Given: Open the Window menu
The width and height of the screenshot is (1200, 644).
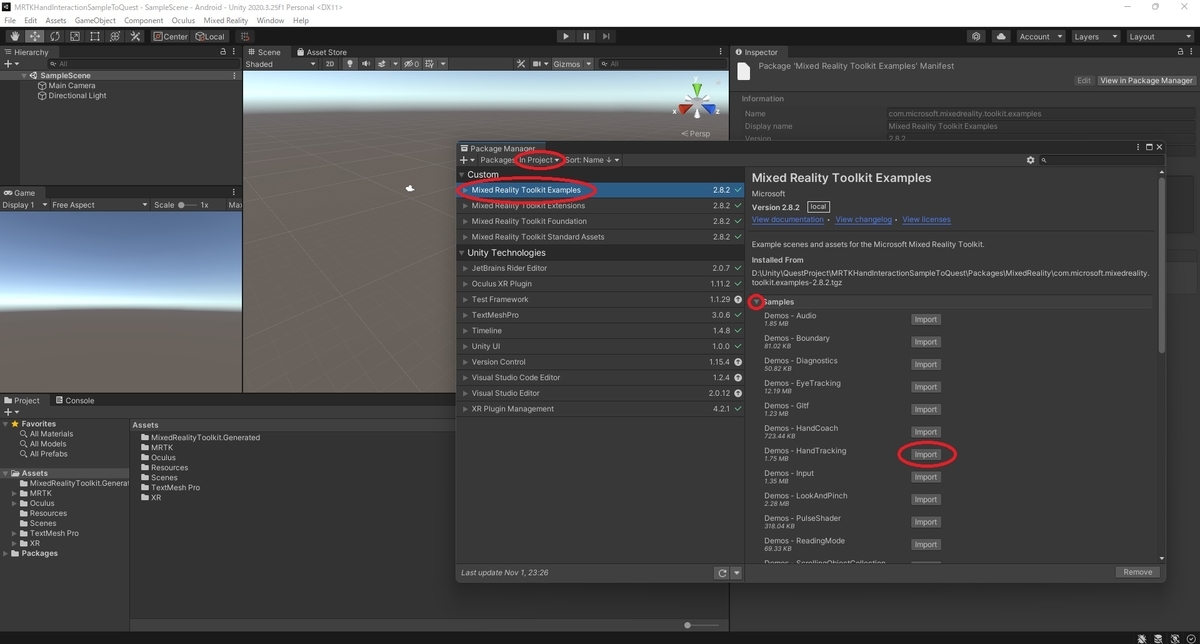Looking at the screenshot, I should tap(270, 20).
